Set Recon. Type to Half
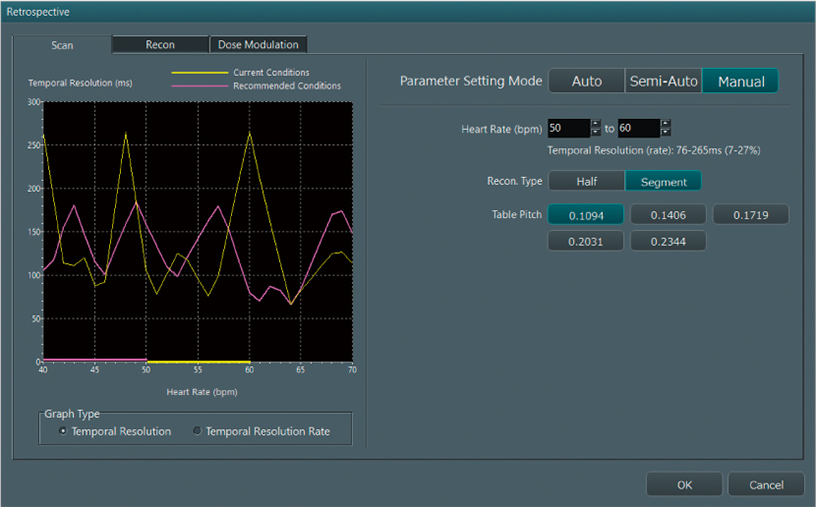 click(x=586, y=181)
